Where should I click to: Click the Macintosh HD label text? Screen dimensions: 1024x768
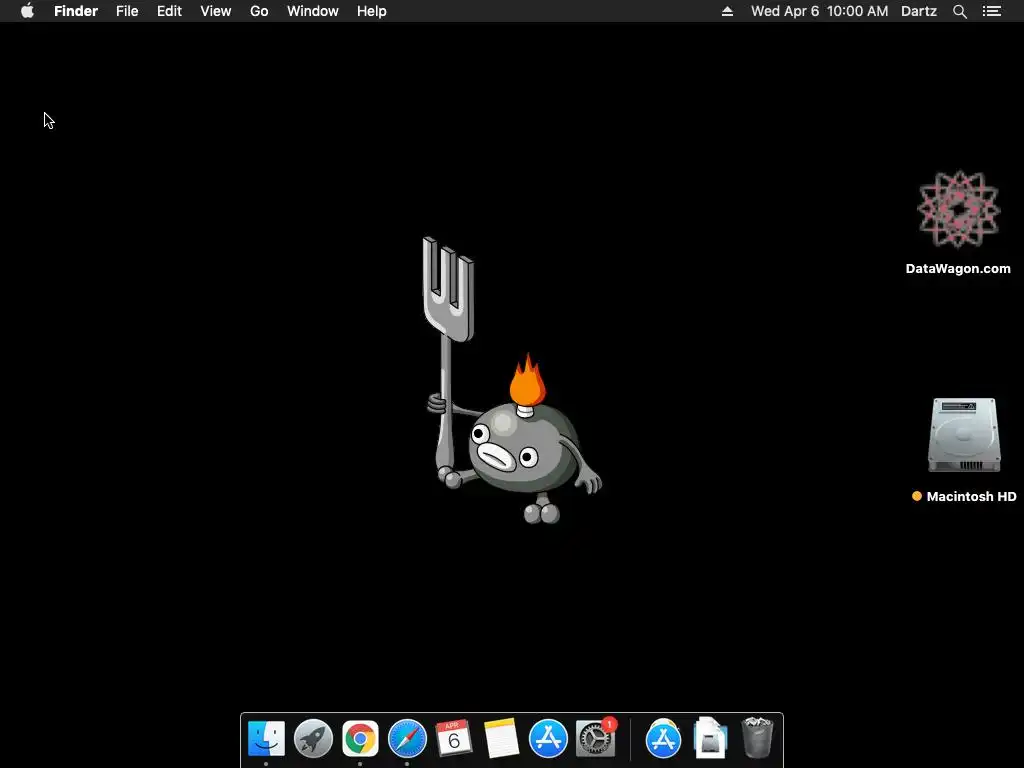coord(971,496)
